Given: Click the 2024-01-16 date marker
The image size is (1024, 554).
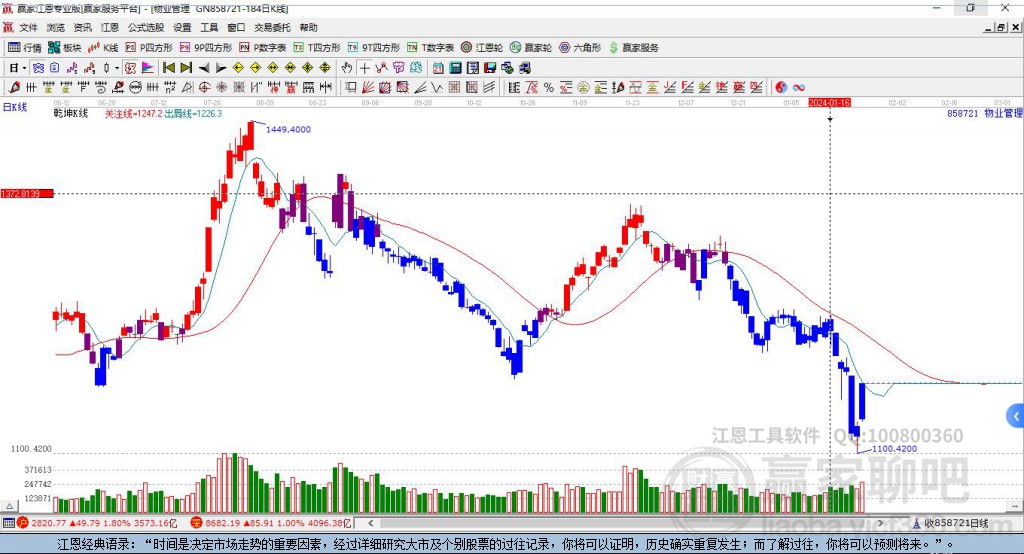Looking at the screenshot, I should coord(829,103).
